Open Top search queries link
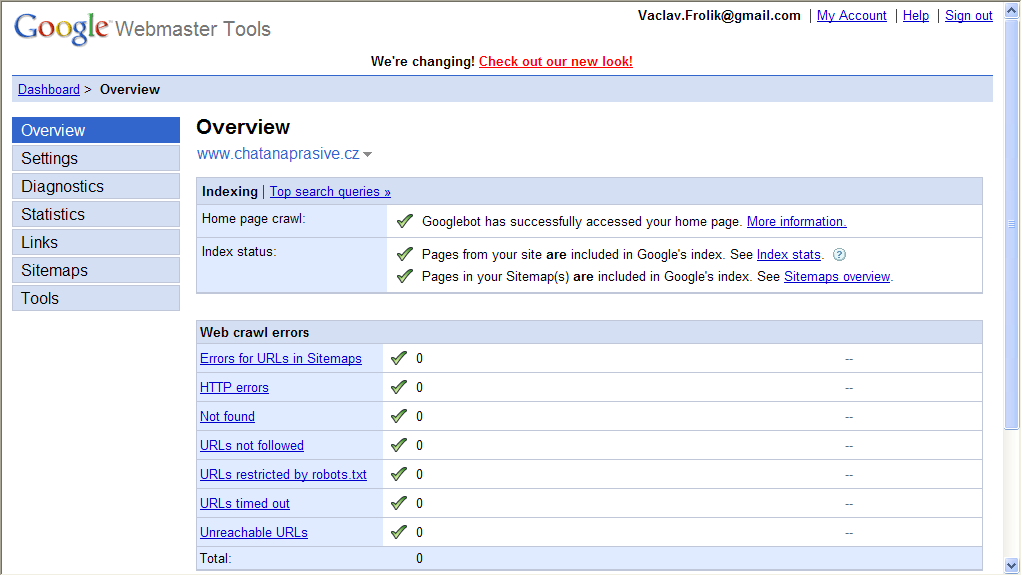The height and width of the screenshot is (576, 1022). 330,192
